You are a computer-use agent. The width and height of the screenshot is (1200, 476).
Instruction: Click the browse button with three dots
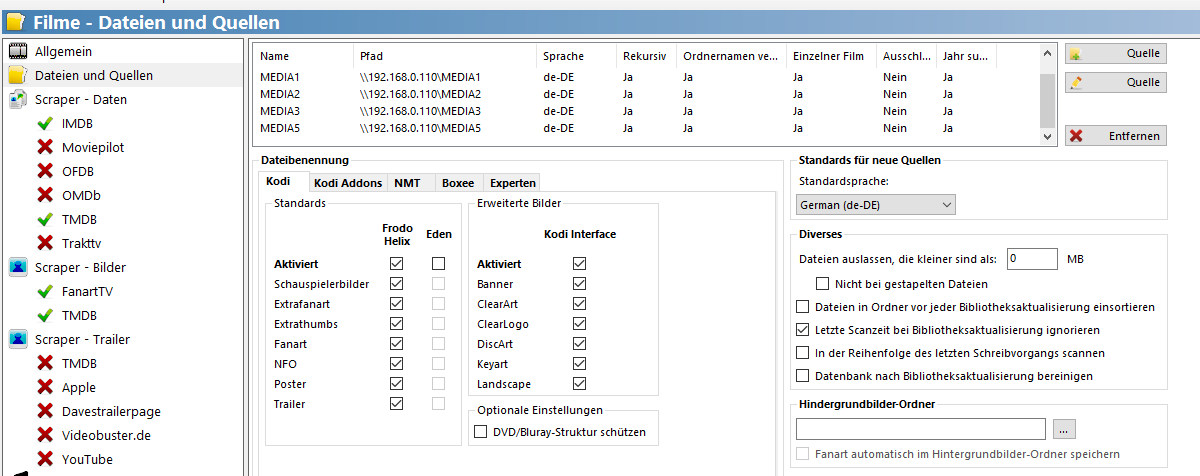point(1064,429)
